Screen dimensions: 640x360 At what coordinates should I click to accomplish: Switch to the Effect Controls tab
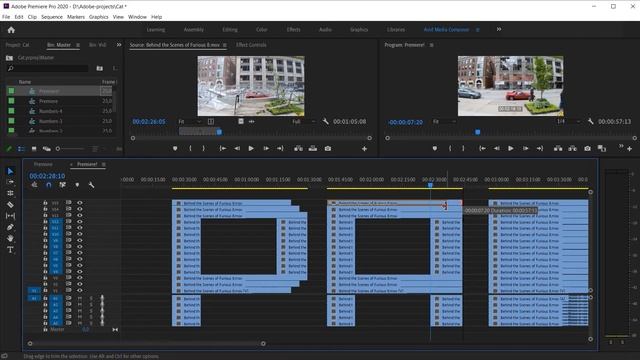pyautogui.click(x=251, y=45)
